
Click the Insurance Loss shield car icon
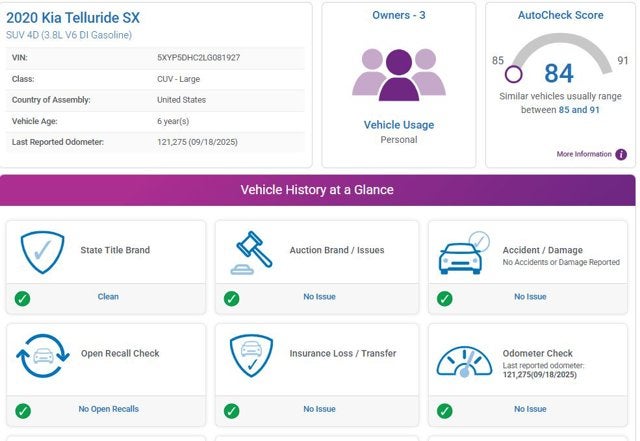[x=251, y=355]
